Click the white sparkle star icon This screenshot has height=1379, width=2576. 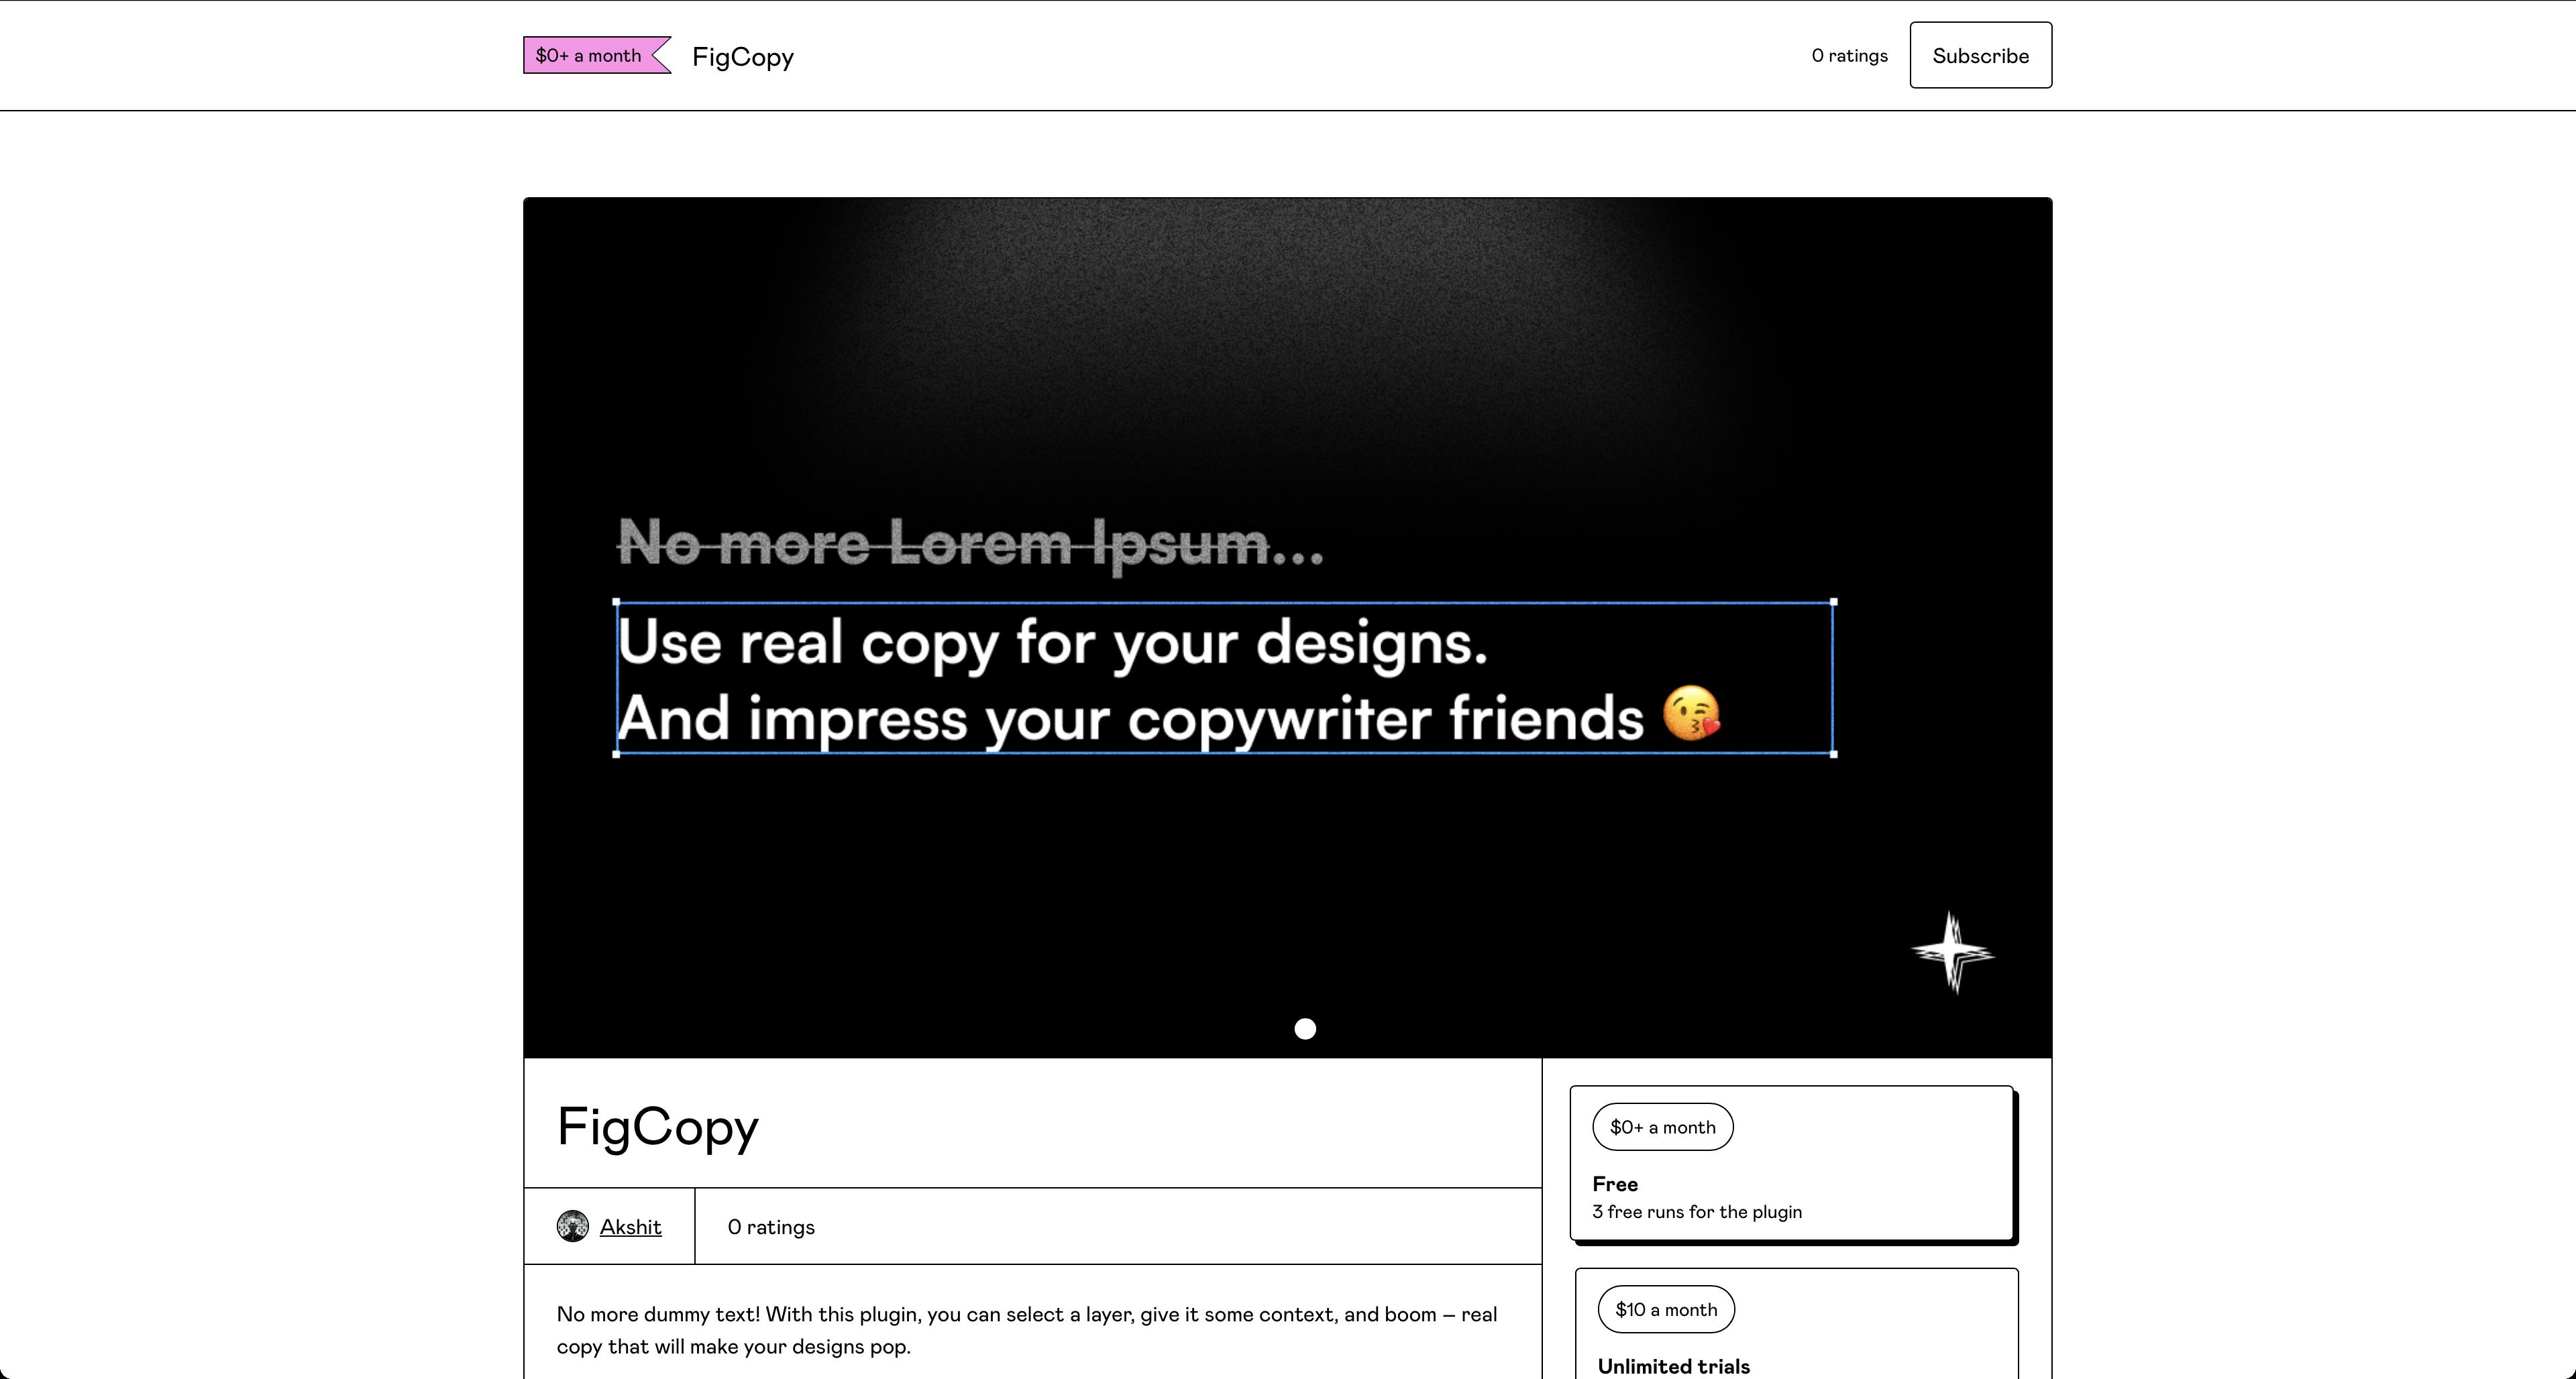click(1951, 952)
